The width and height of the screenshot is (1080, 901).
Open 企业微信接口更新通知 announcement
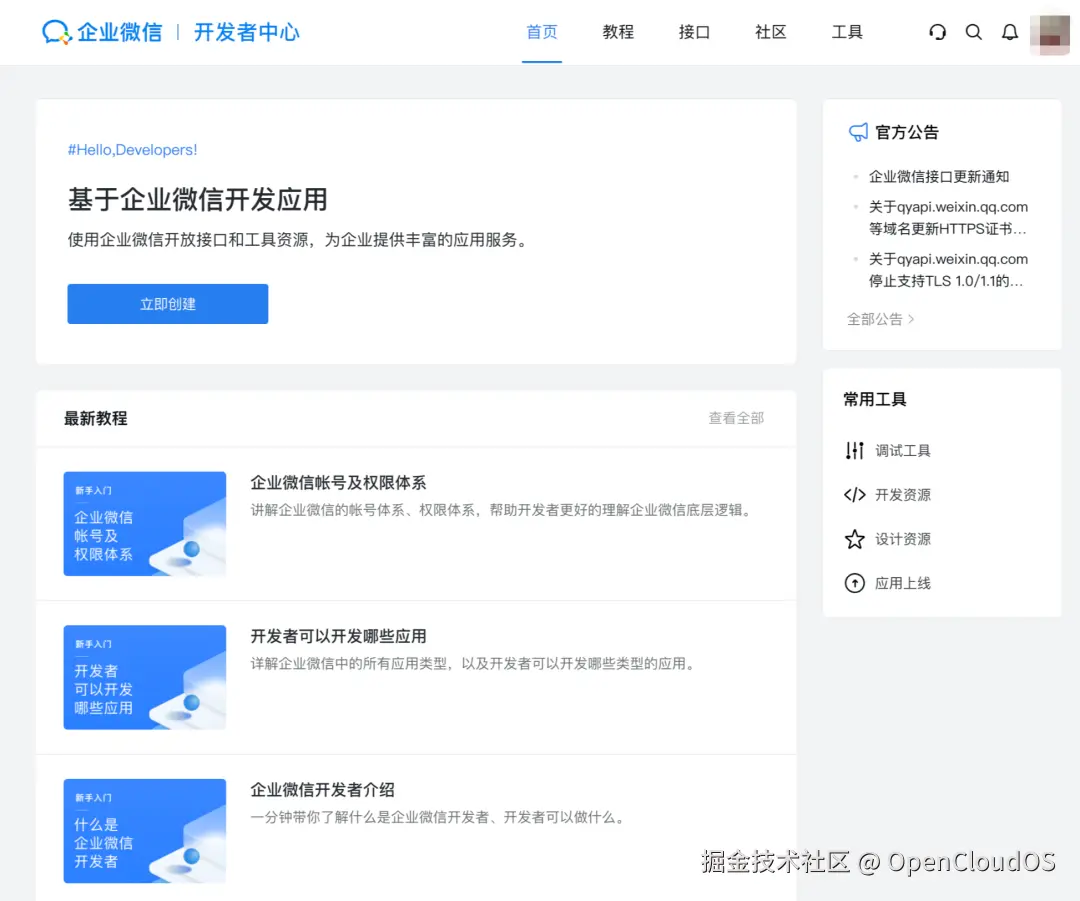click(939, 176)
